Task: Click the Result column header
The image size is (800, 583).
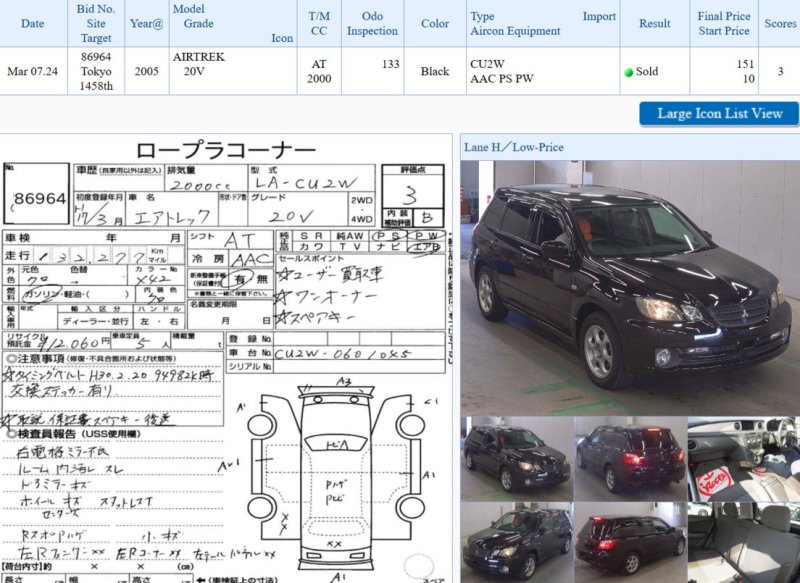Action: click(x=655, y=23)
